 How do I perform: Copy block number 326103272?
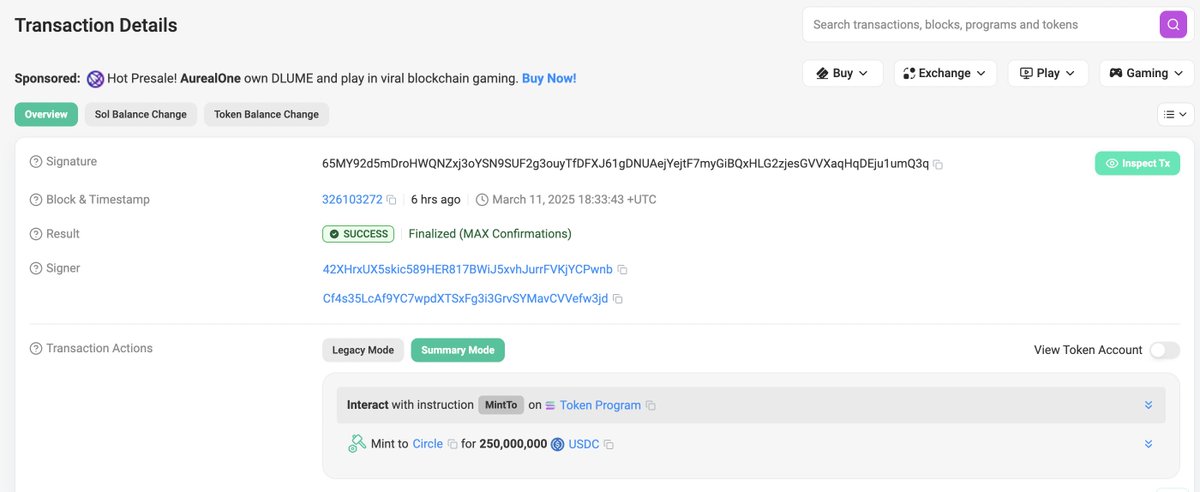(391, 200)
